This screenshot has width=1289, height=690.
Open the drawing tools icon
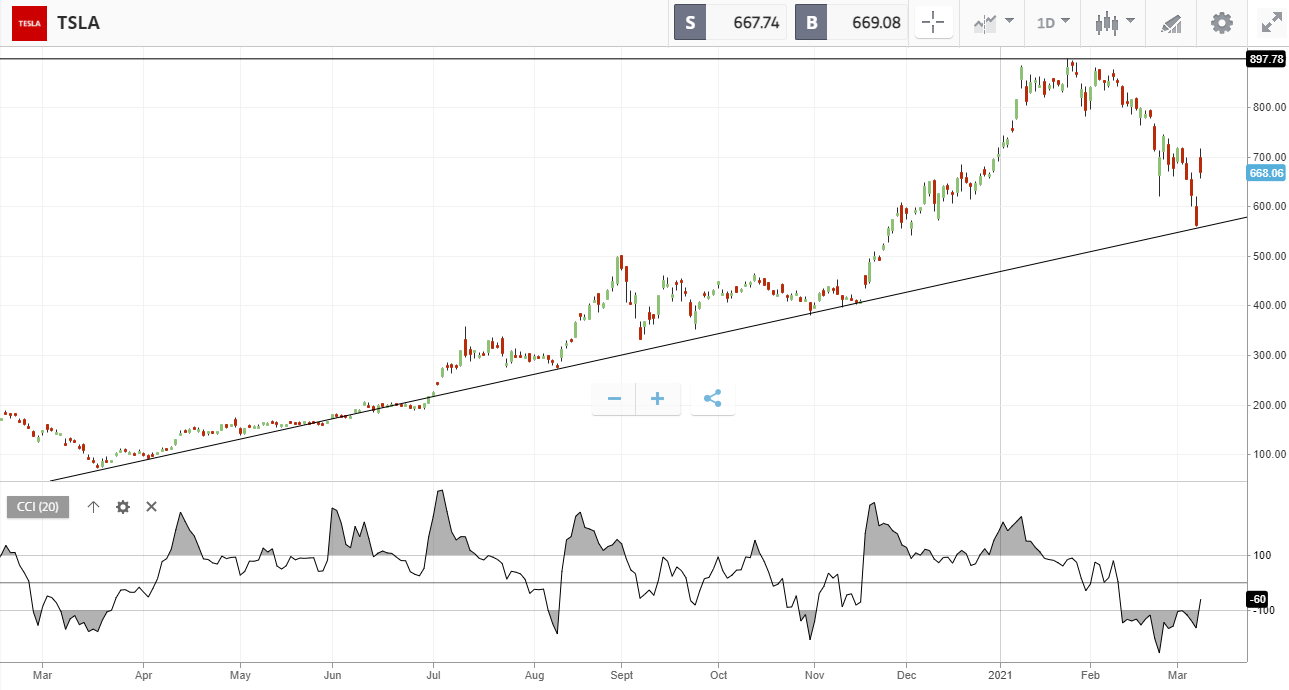click(1170, 22)
